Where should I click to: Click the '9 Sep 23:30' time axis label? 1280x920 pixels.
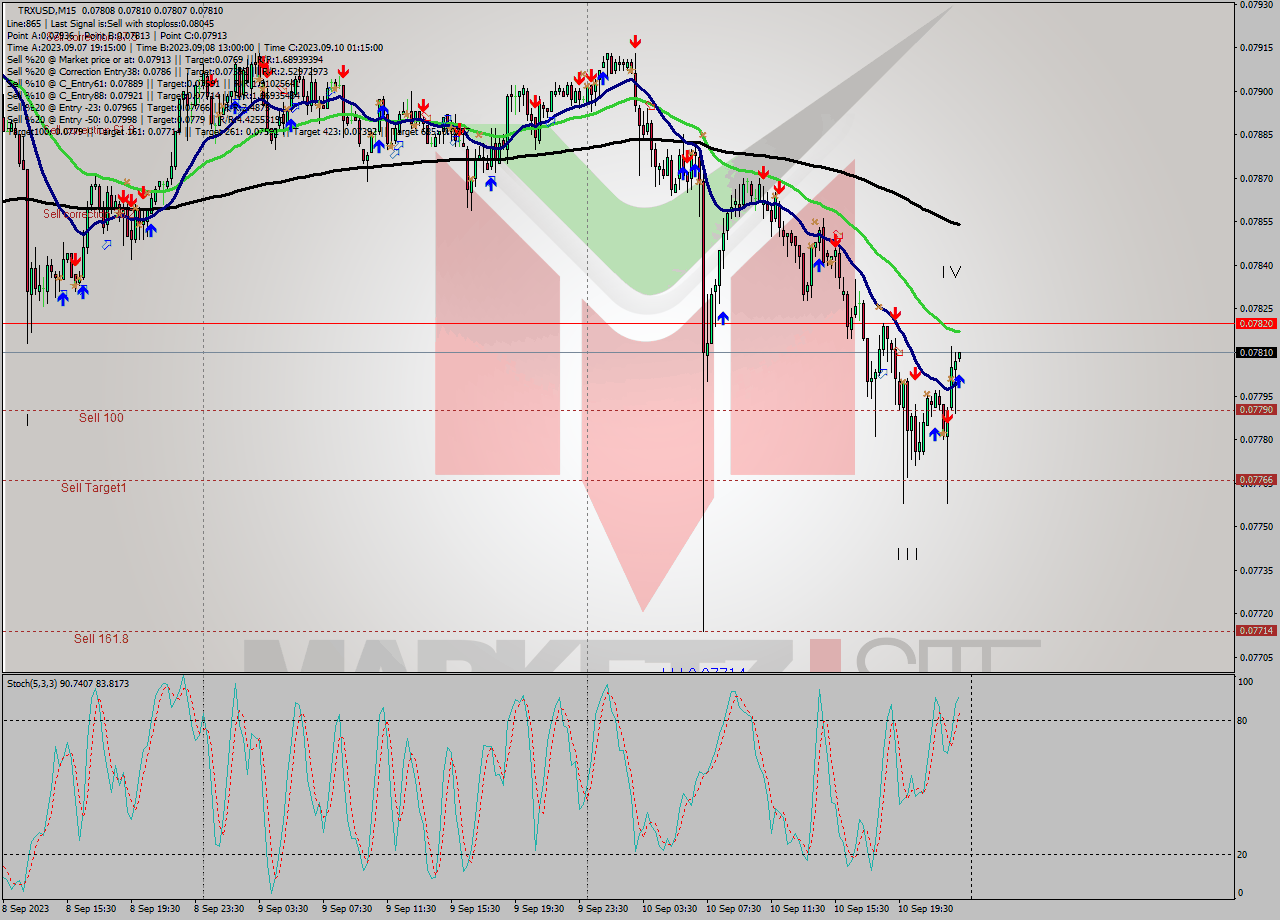[x=602, y=909]
